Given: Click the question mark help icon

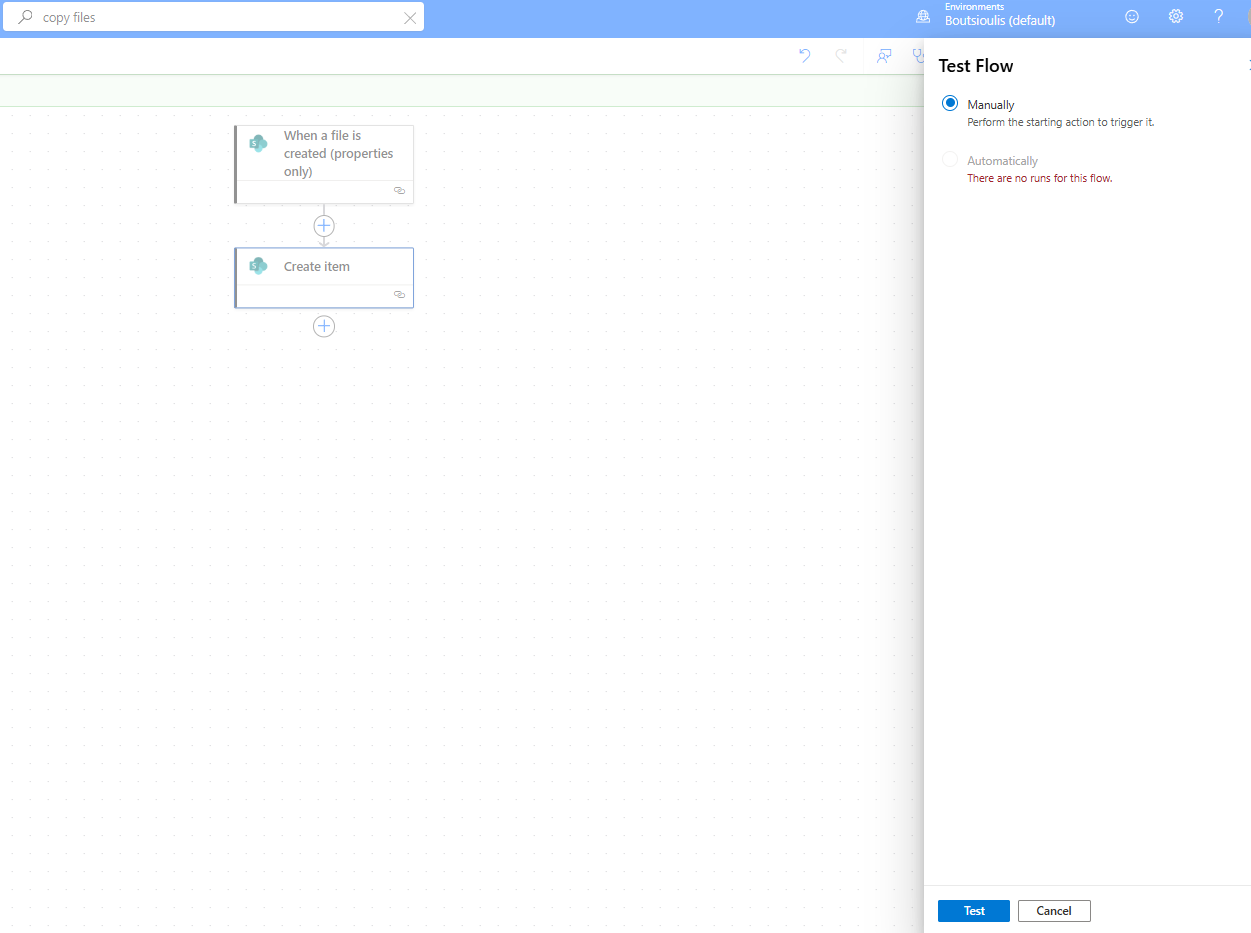Looking at the screenshot, I should 1218,17.
